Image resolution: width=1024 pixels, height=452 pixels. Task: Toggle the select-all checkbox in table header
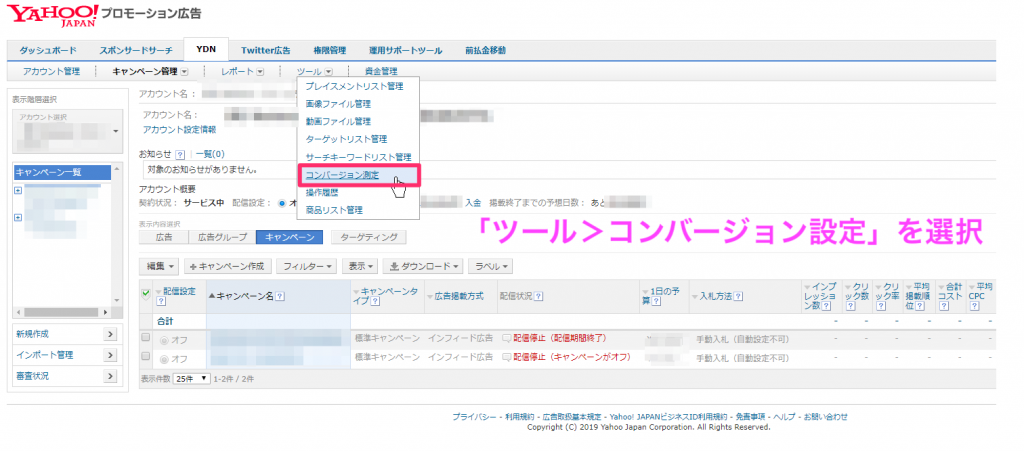click(146, 293)
